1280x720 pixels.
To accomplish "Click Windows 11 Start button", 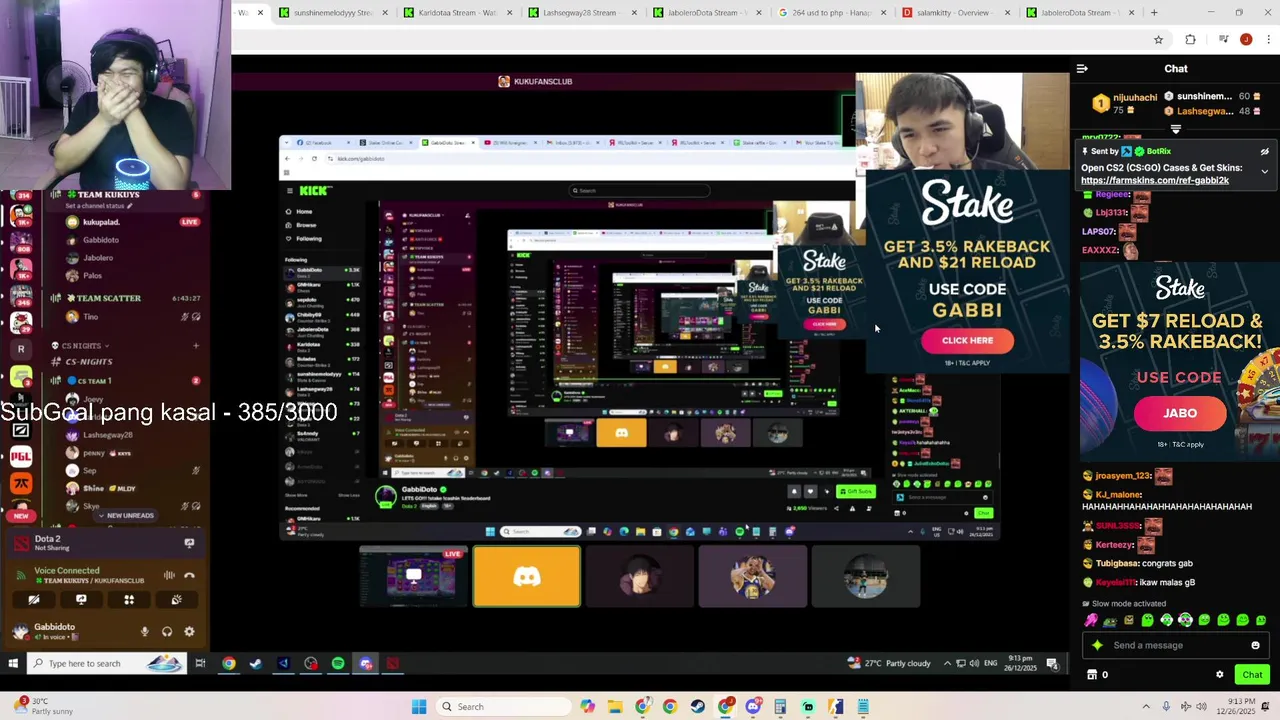I will (x=419, y=707).
